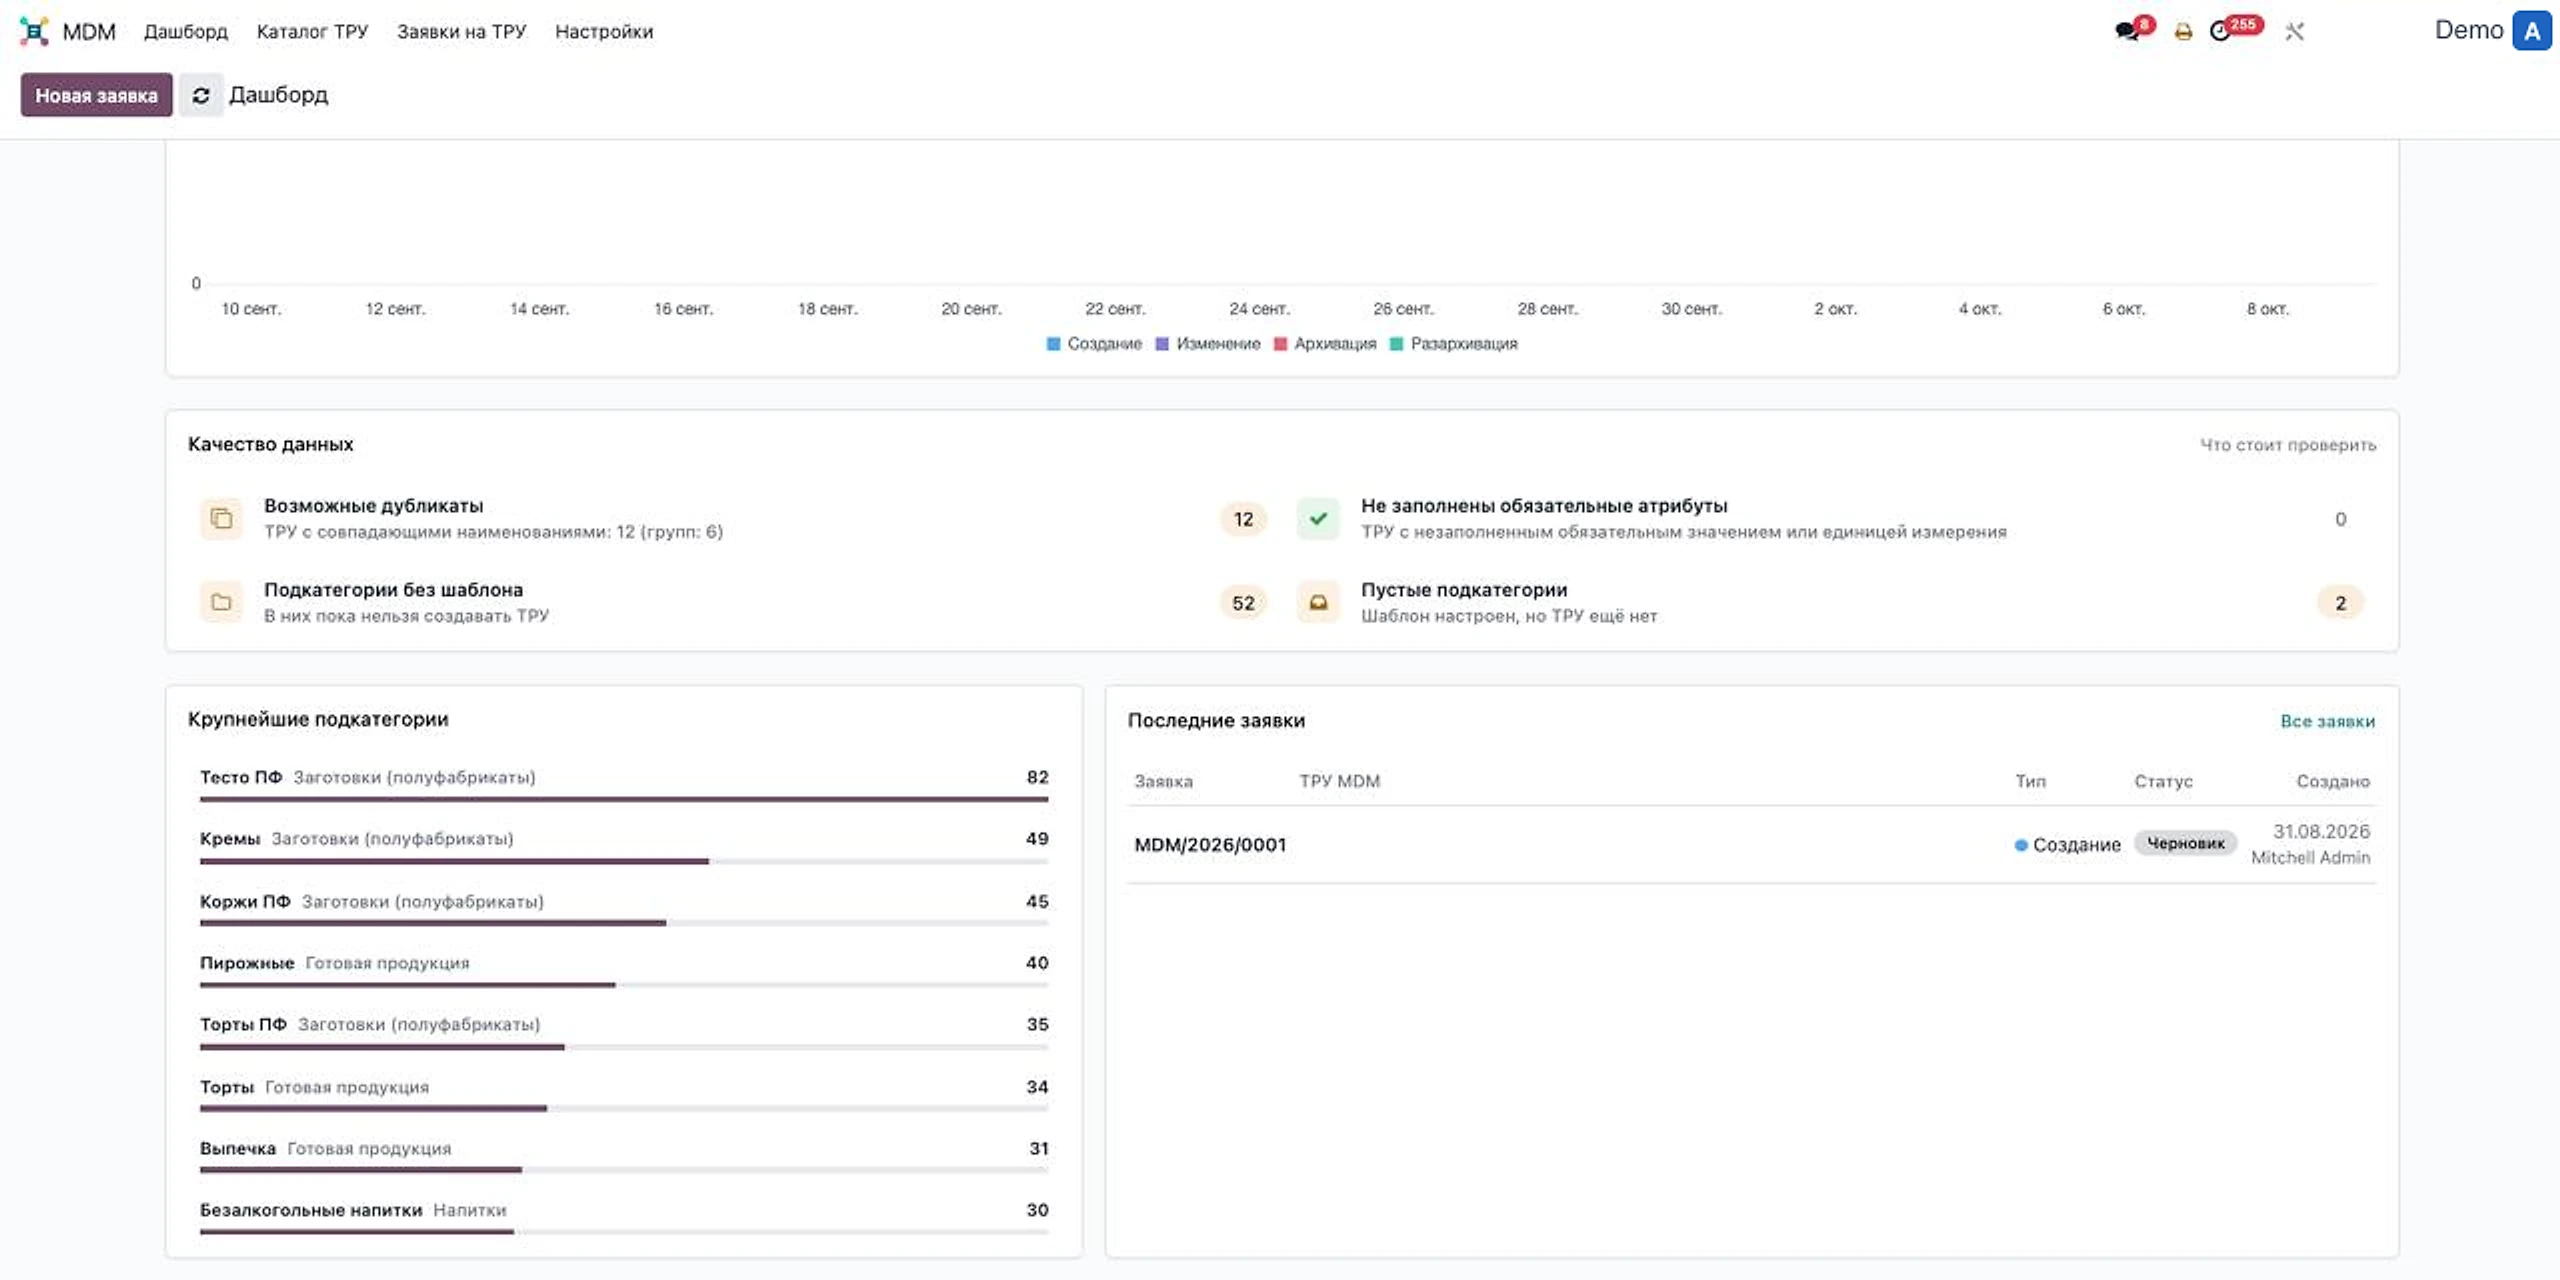Open Не заполнены обязательные атрибуты item
Screen dimensions: 2560x1280
point(1830,518)
